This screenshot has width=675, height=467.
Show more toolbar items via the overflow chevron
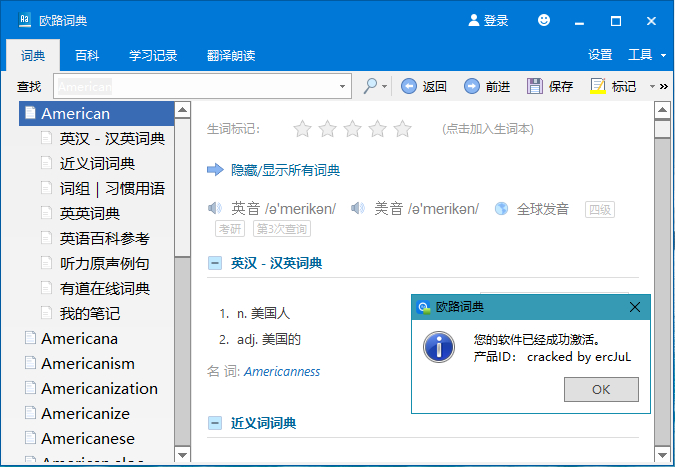(x=664, y=87)
